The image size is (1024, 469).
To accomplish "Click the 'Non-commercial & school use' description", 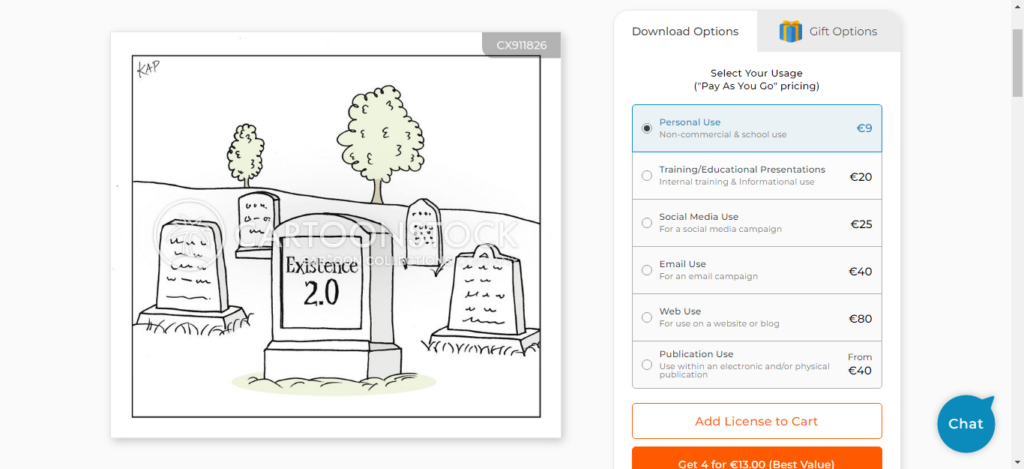I will (x=722, y=135).
